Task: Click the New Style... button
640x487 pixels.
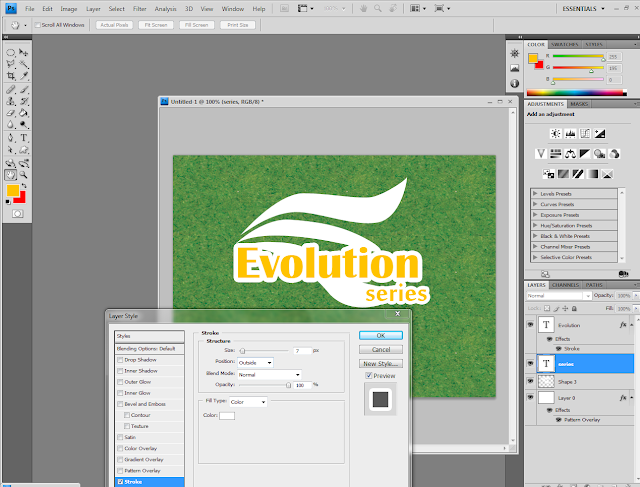Action: pos(381,363)
